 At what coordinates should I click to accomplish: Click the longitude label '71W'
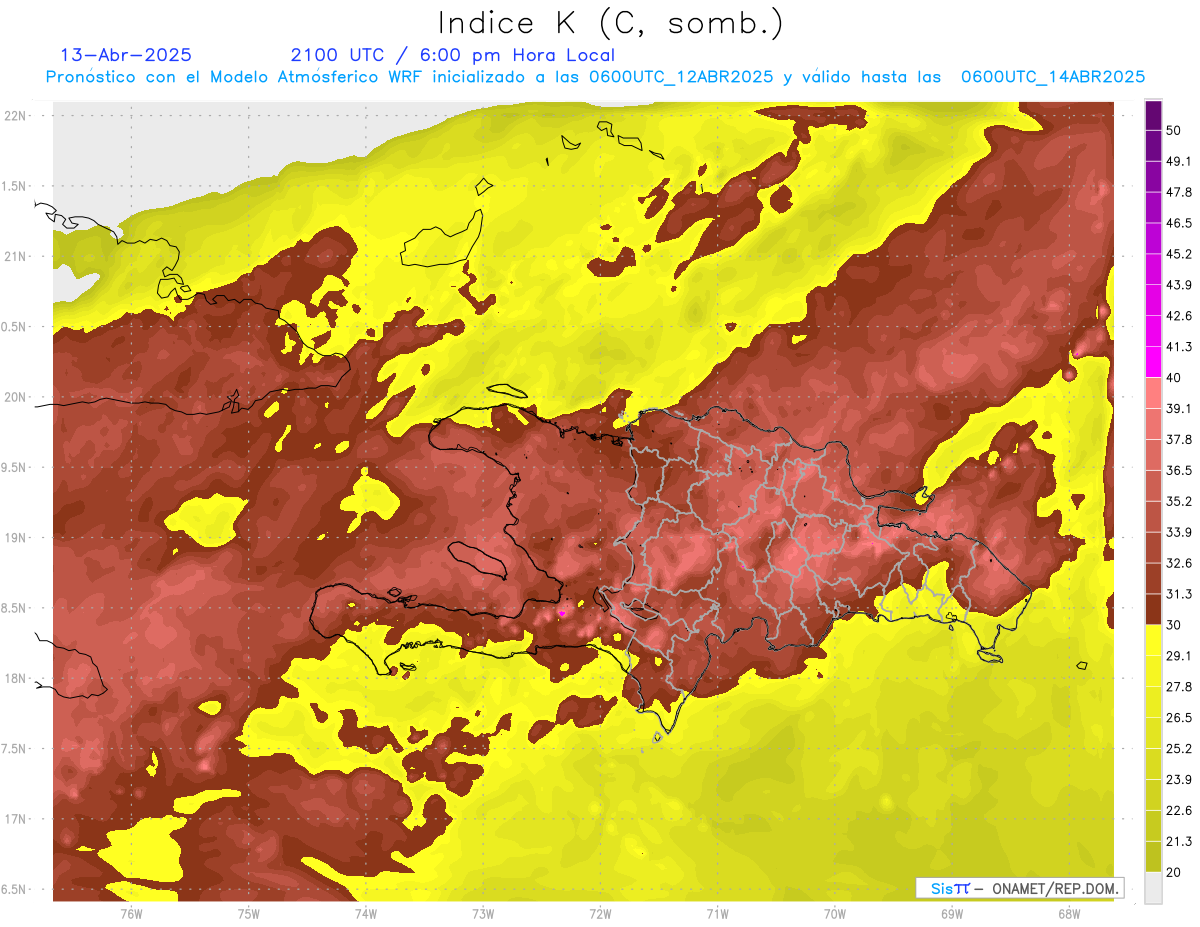pyautogui.click(x=717, y=913)
